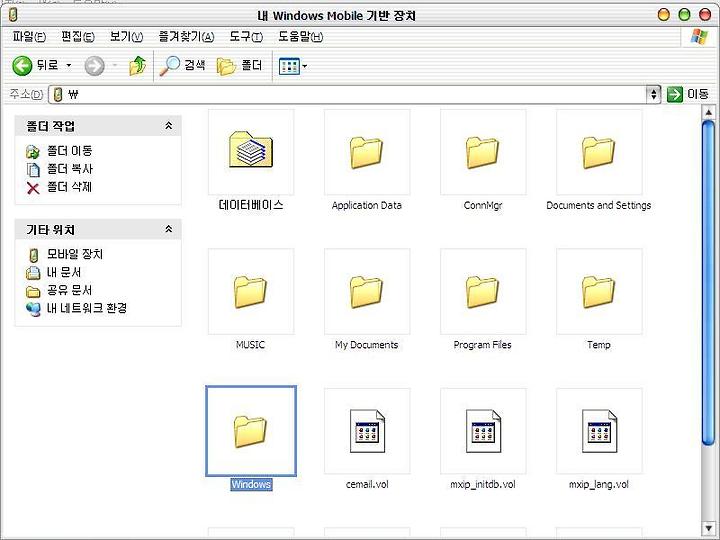Open the 도움말(H) menu
The image size is (720, 540).
click(300, 36)
